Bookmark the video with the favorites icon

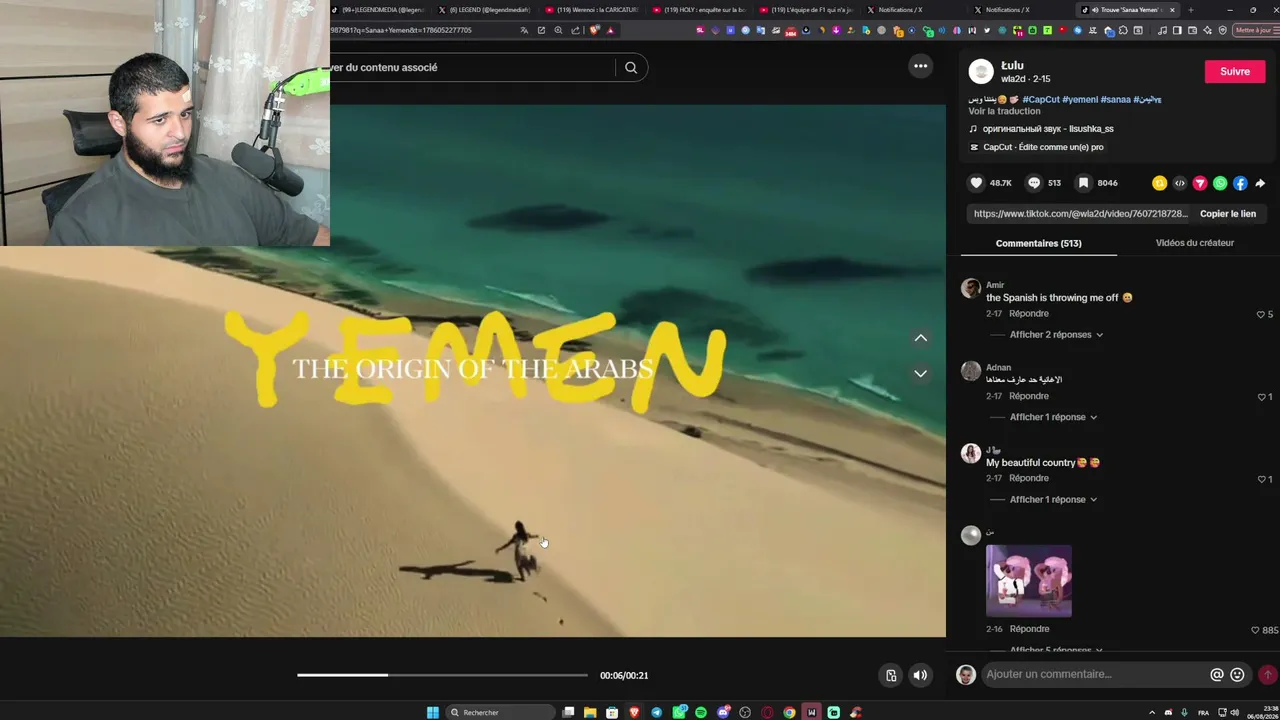[1083, 183]
